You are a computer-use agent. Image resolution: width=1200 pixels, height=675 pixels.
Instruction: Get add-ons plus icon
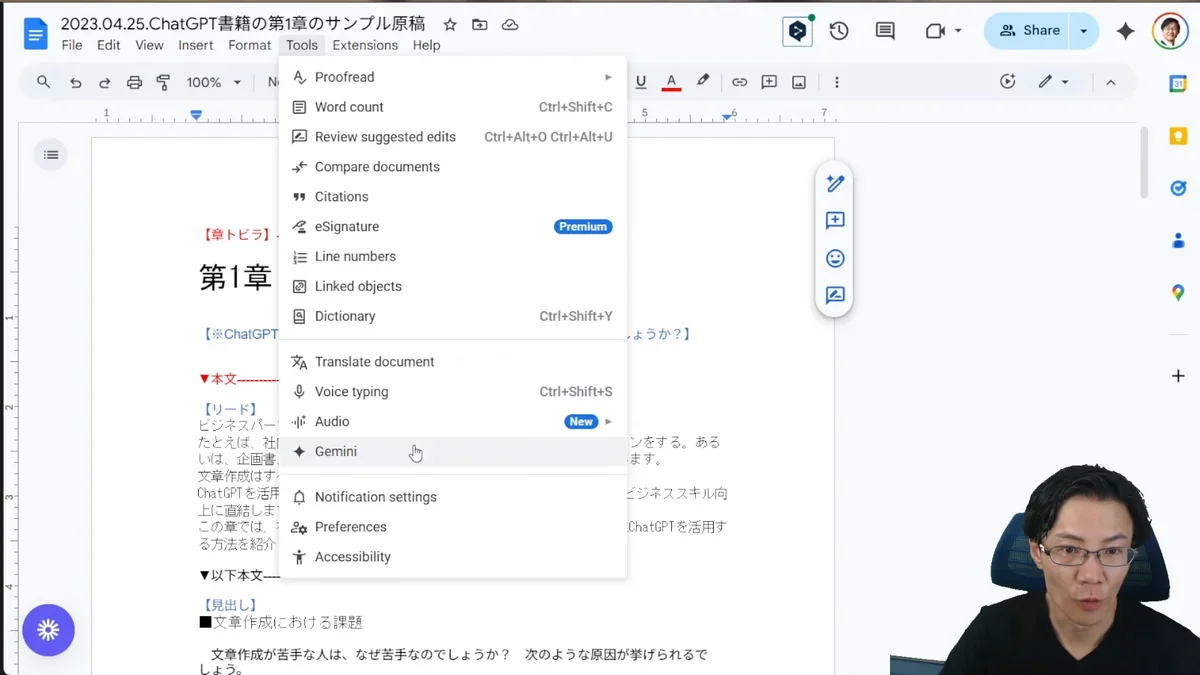point(1178,376)
